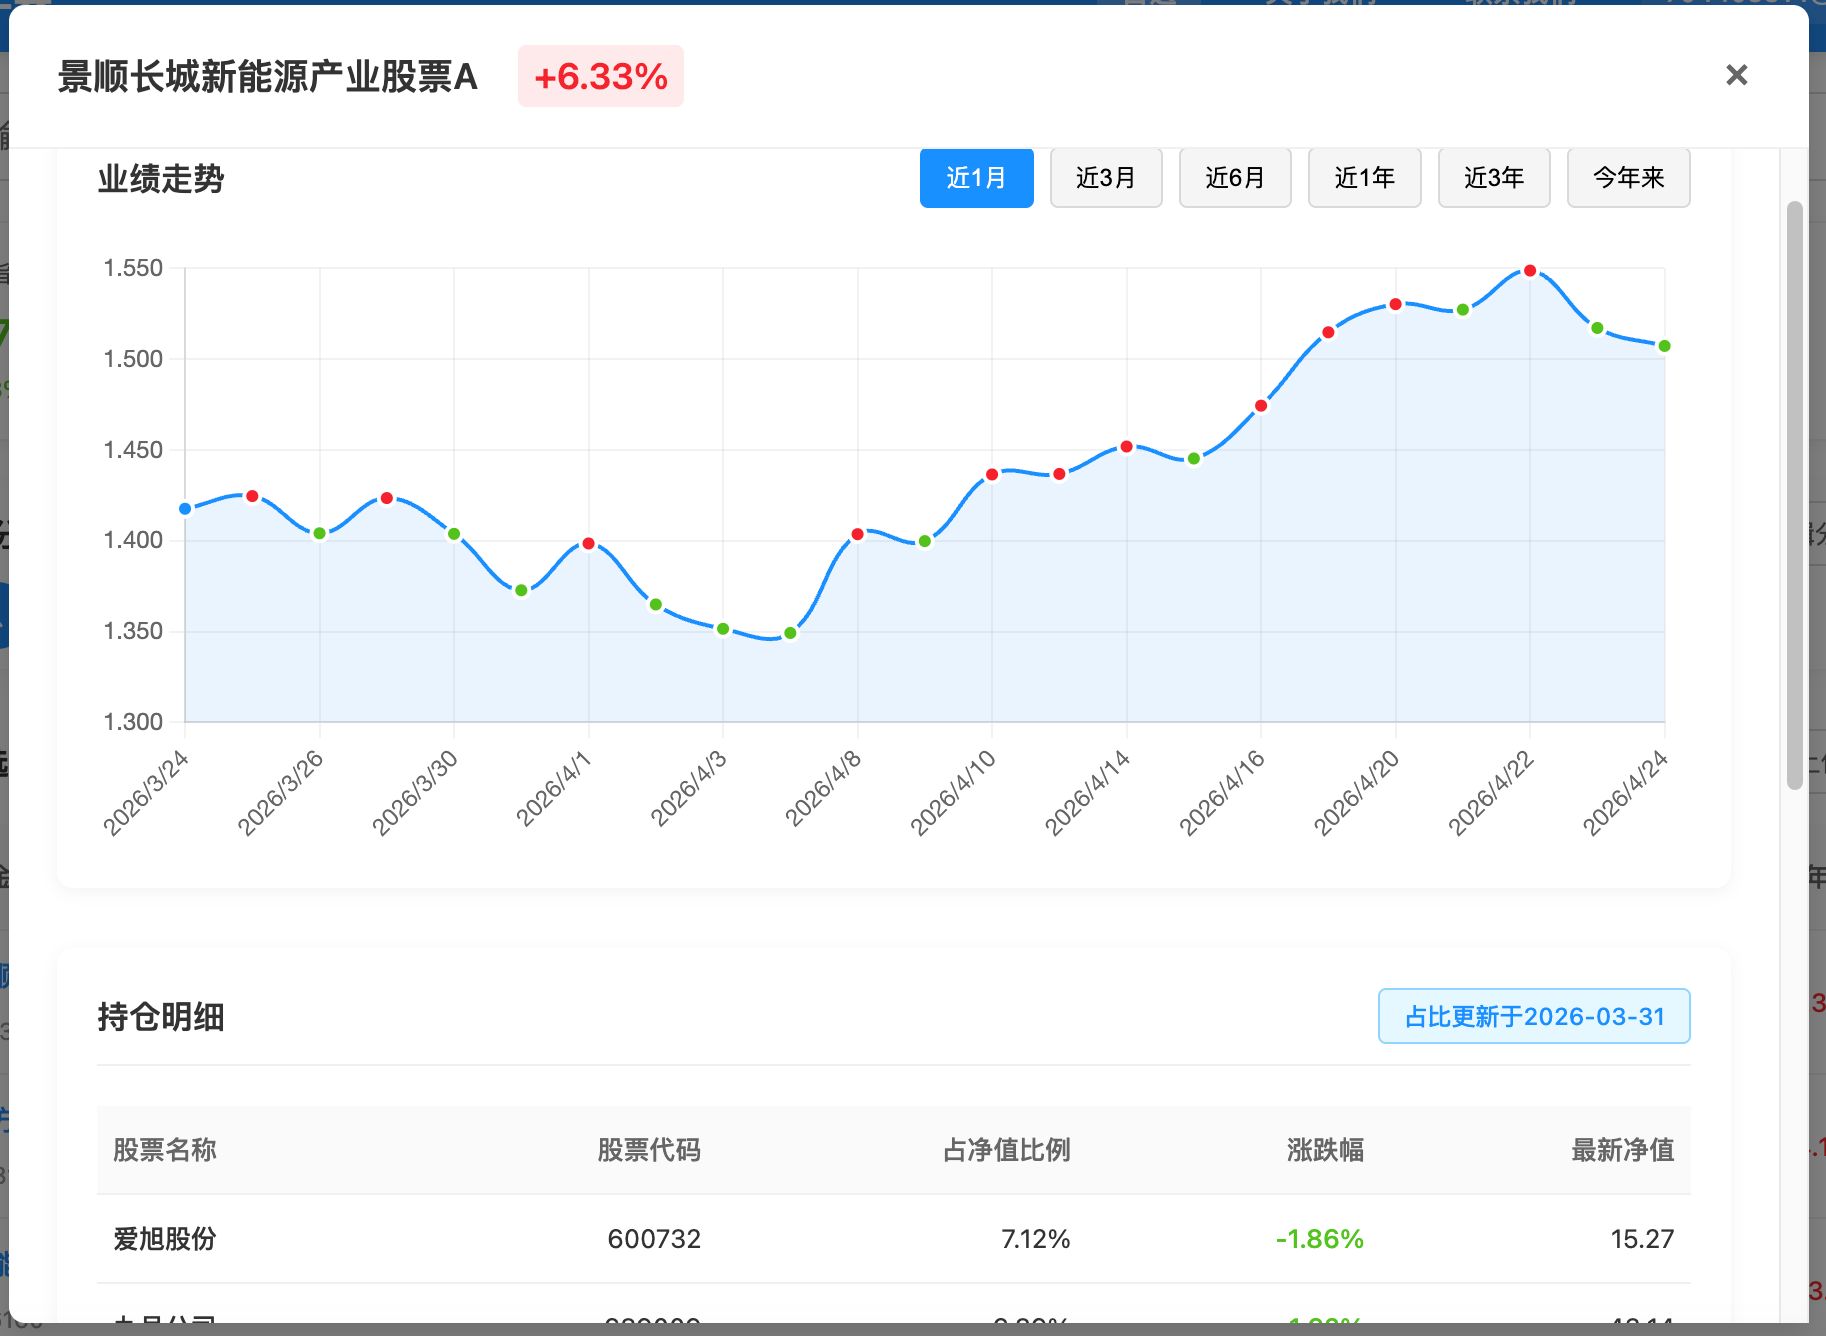The width and height of the screenshot is (1826, 1336).
Task: Show 近1年 performance trend
Action: tap(1364, 178)
